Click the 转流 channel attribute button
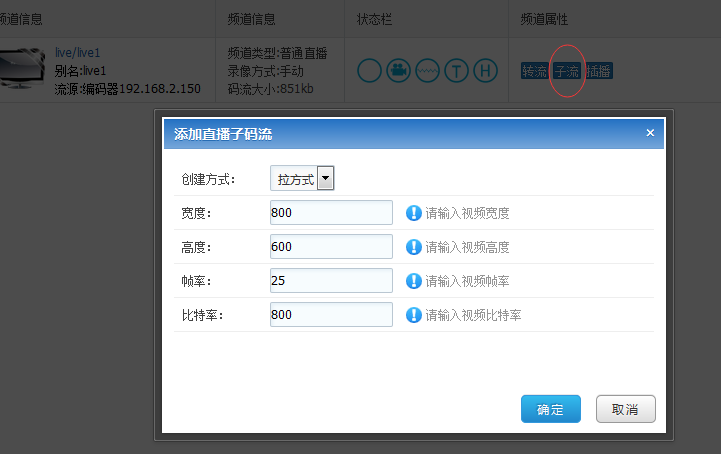This screenshot has width=721, height=454. tap(534, 71)
